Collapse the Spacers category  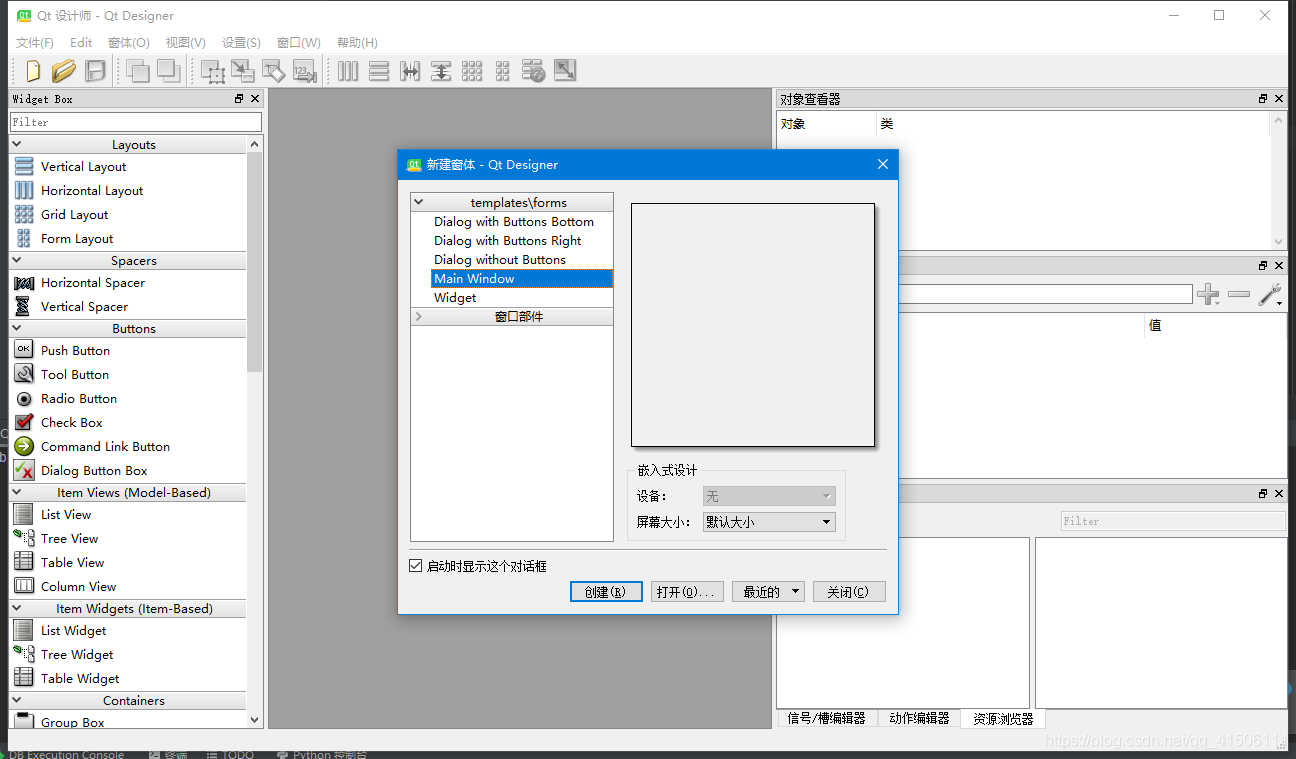click(17, 261)
